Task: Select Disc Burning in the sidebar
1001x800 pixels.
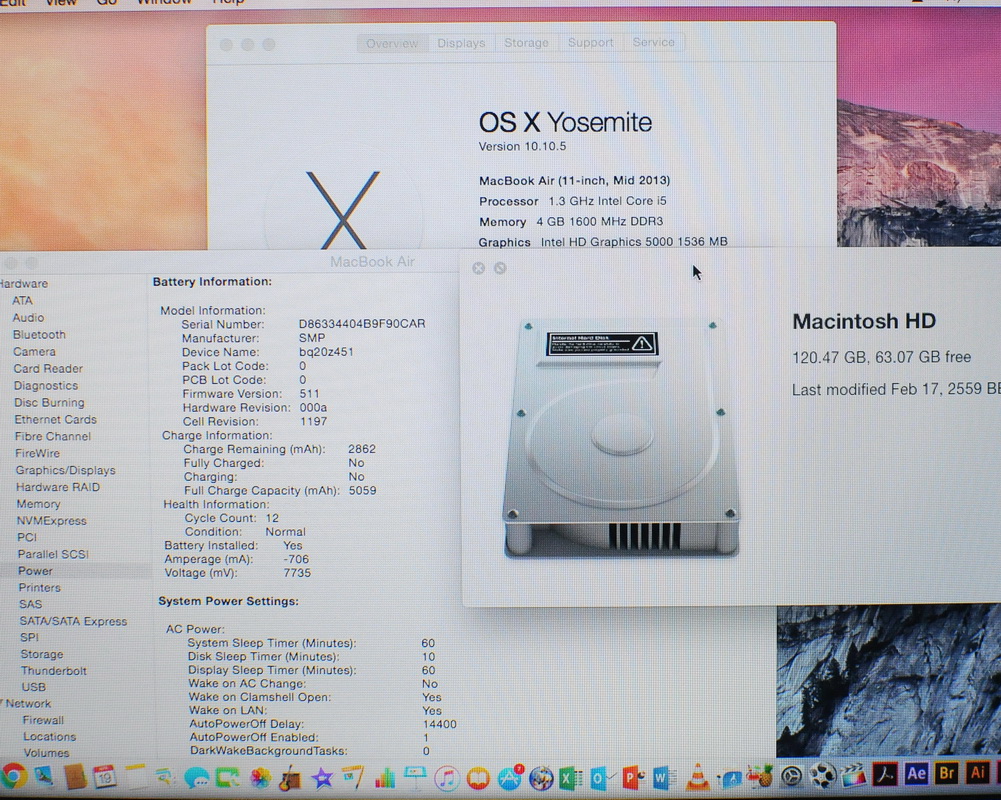Action: pos(49,402)
